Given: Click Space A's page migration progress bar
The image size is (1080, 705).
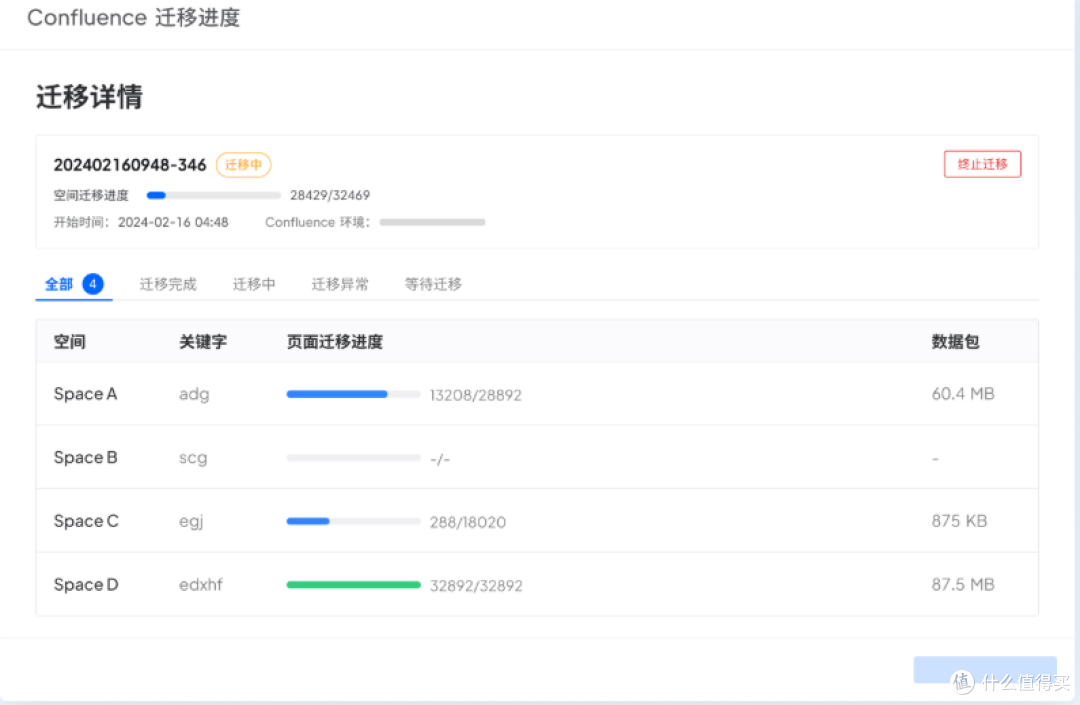Looking at the screenshot, I should pos(352,394).
